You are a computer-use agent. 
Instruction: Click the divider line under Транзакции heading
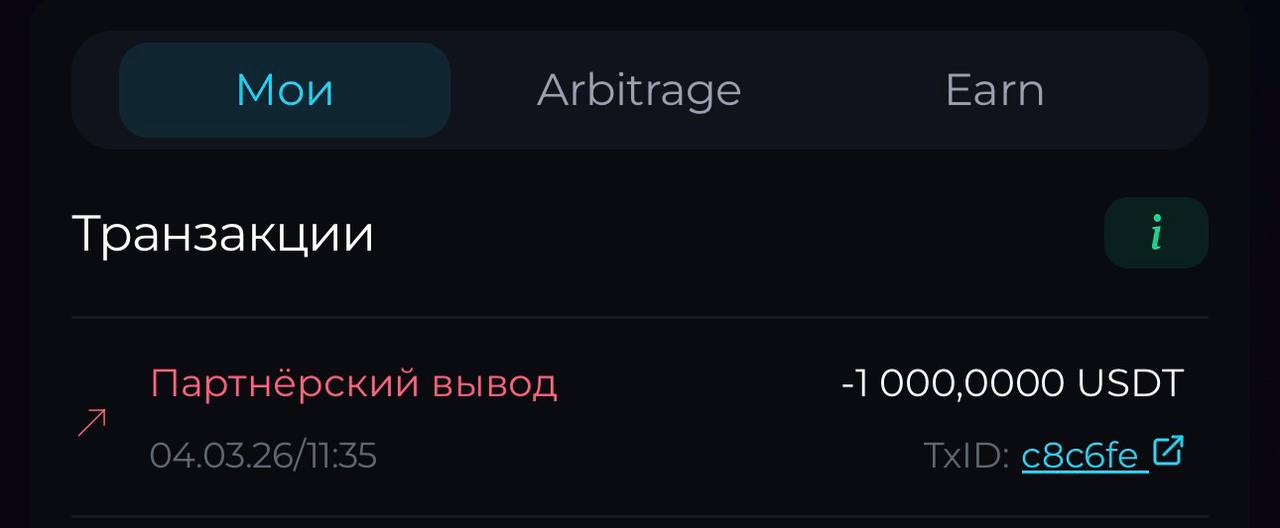[x=640, y=318]
